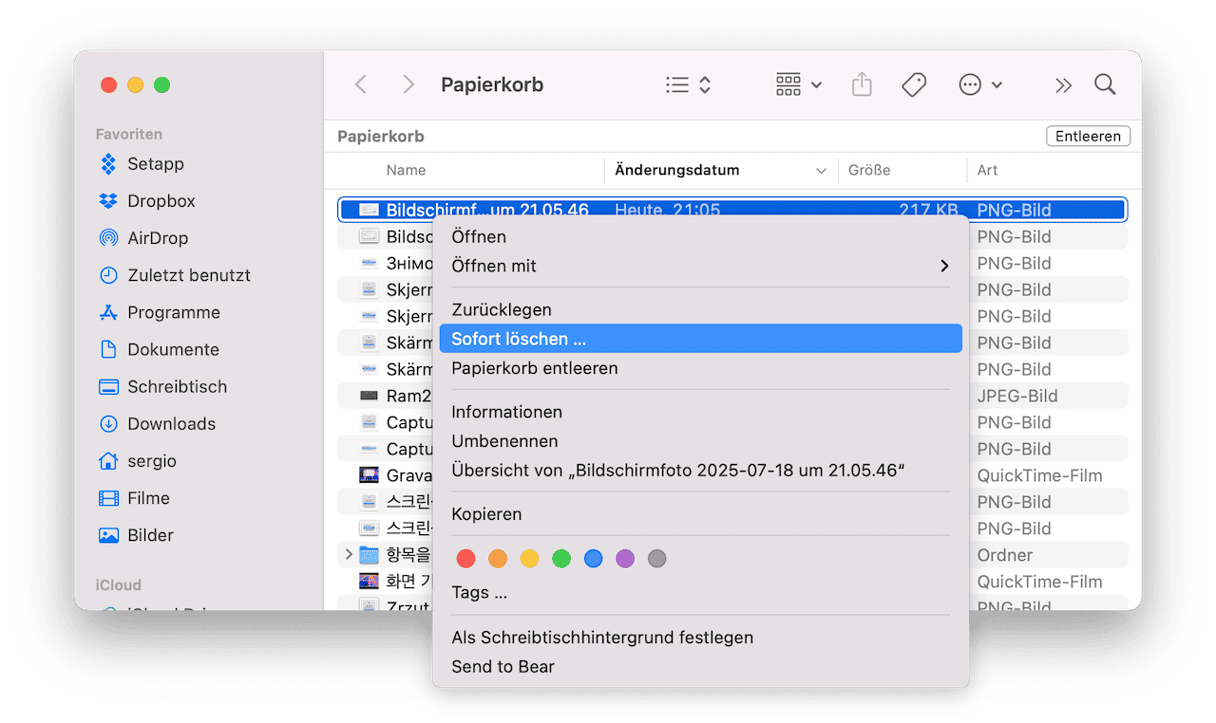Image resolution: width=1216 pixels, height=723 pixels.
Task: Select Zurücklegen in the context menu
Action: click(501, 310)
